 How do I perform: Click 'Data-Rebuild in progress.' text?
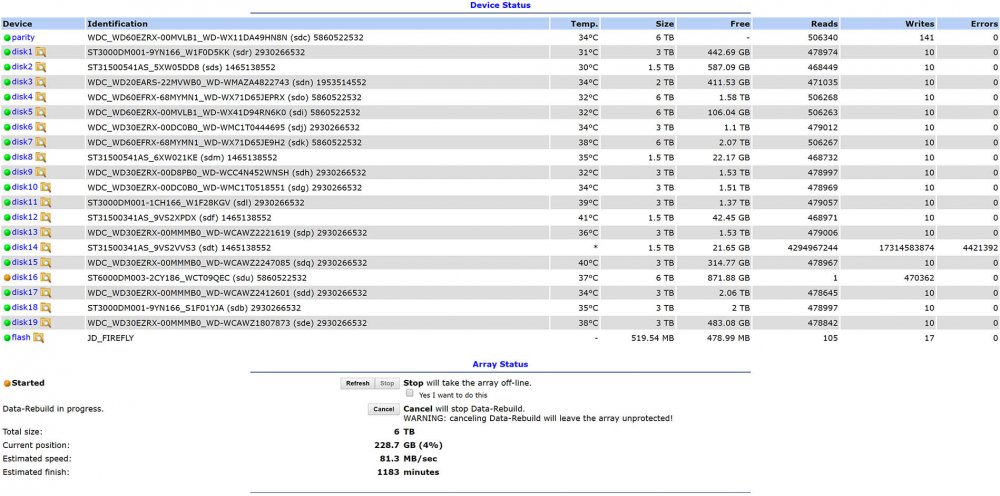click(x=53, y=409)
